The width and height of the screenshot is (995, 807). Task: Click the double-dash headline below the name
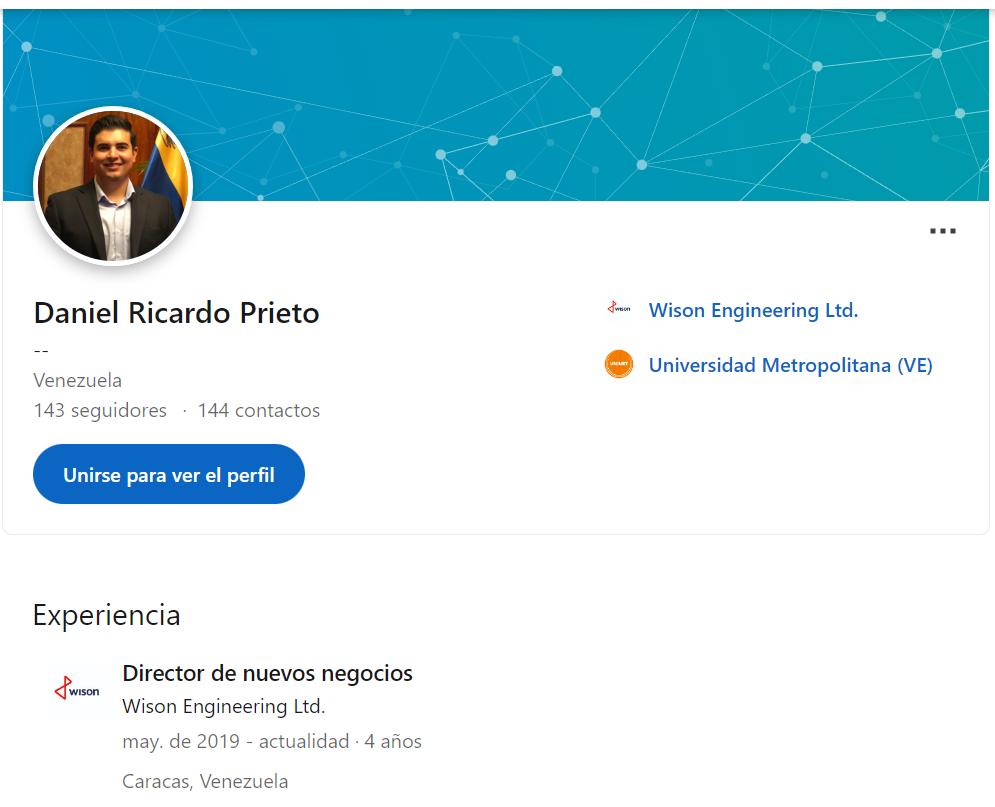pos(41,351)
